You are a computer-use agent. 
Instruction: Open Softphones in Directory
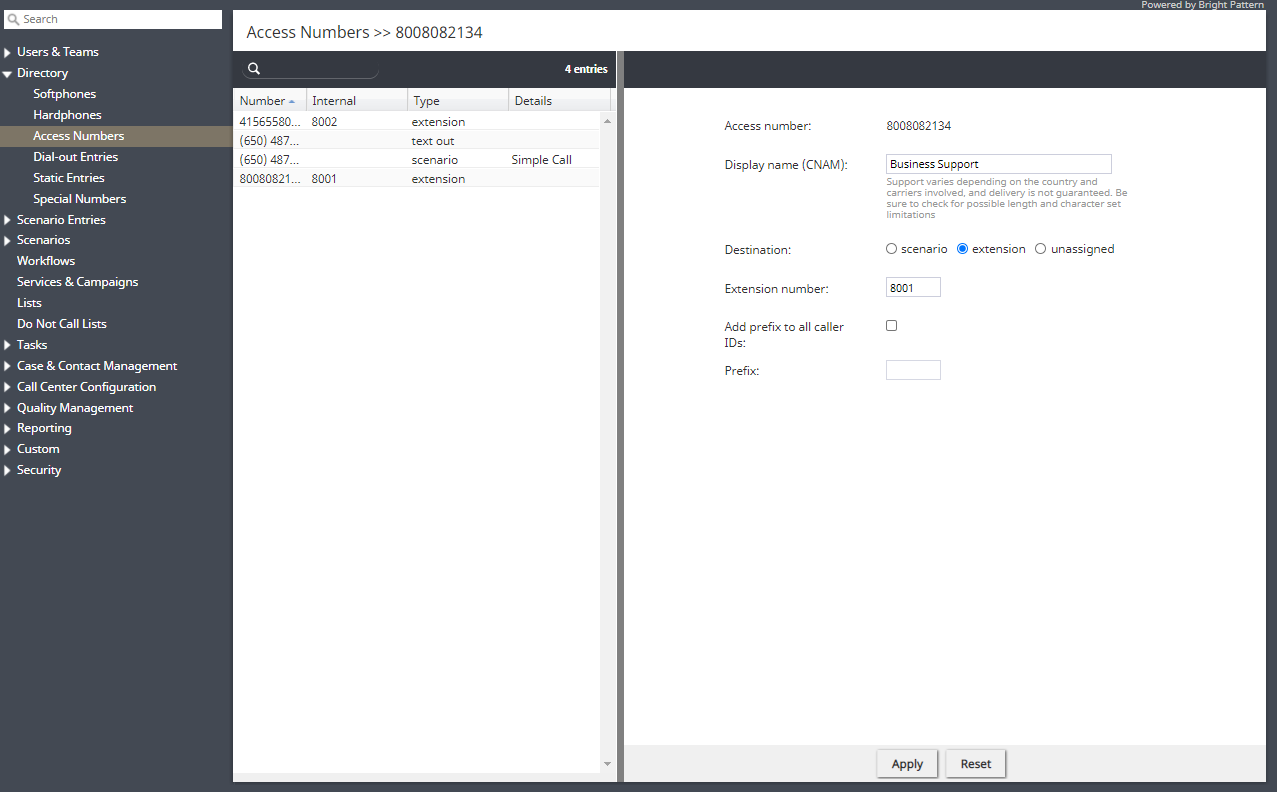point(65,94)
